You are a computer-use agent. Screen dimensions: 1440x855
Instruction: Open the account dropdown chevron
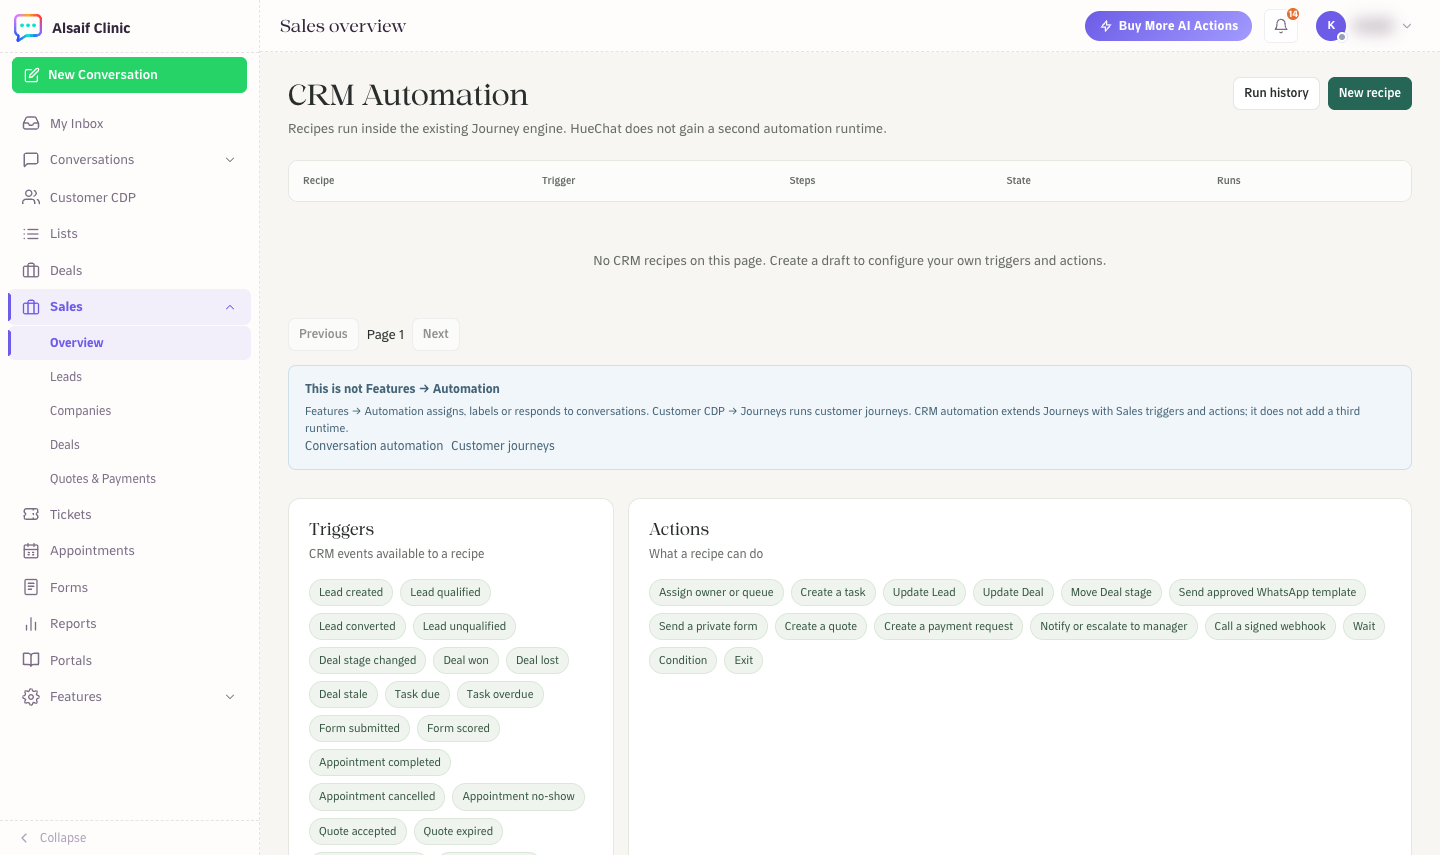tap(1407, 26)
